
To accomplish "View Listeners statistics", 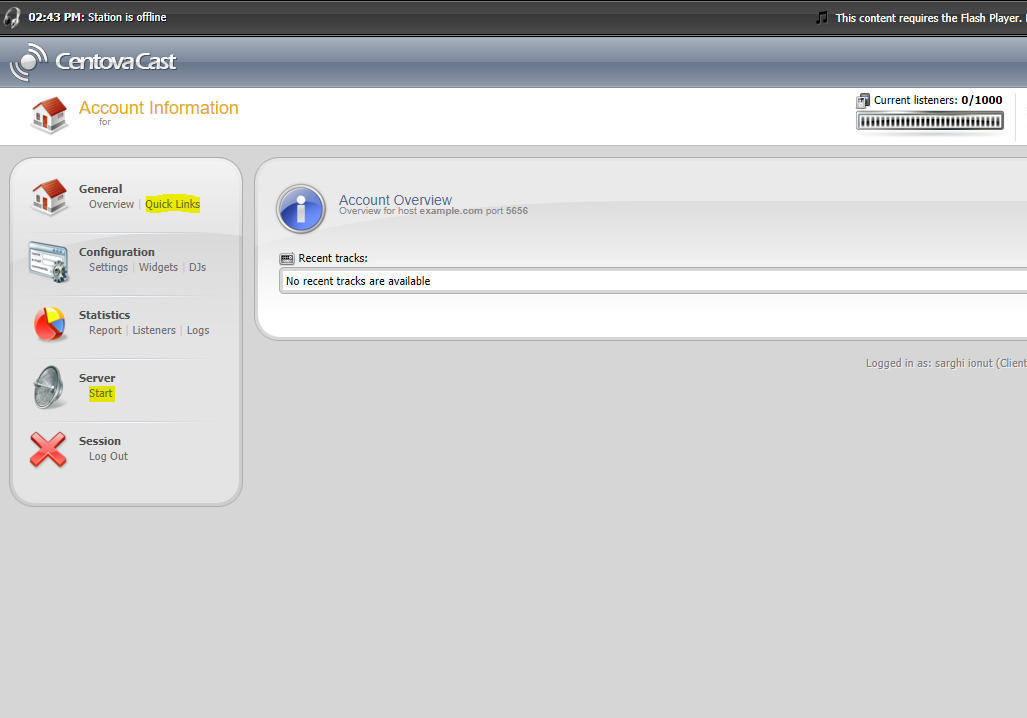I will 154,330.
